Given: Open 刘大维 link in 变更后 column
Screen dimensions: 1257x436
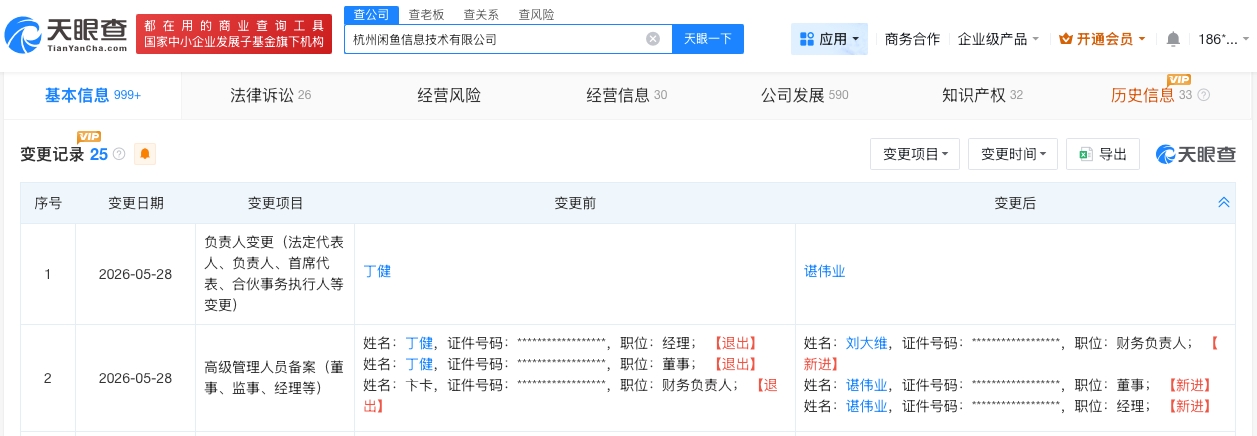Looking at the screenshot, I should tap(867, 343).
